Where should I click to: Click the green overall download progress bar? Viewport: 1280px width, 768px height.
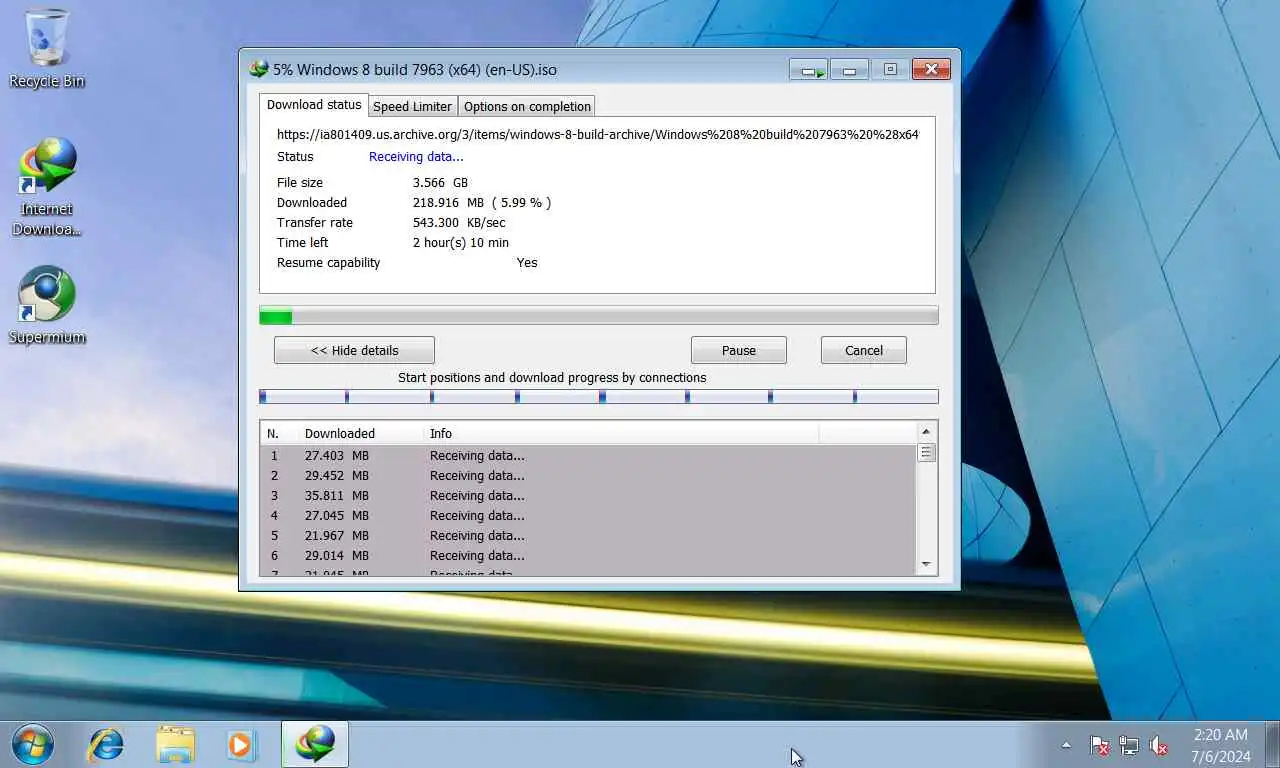pos(599,316)
